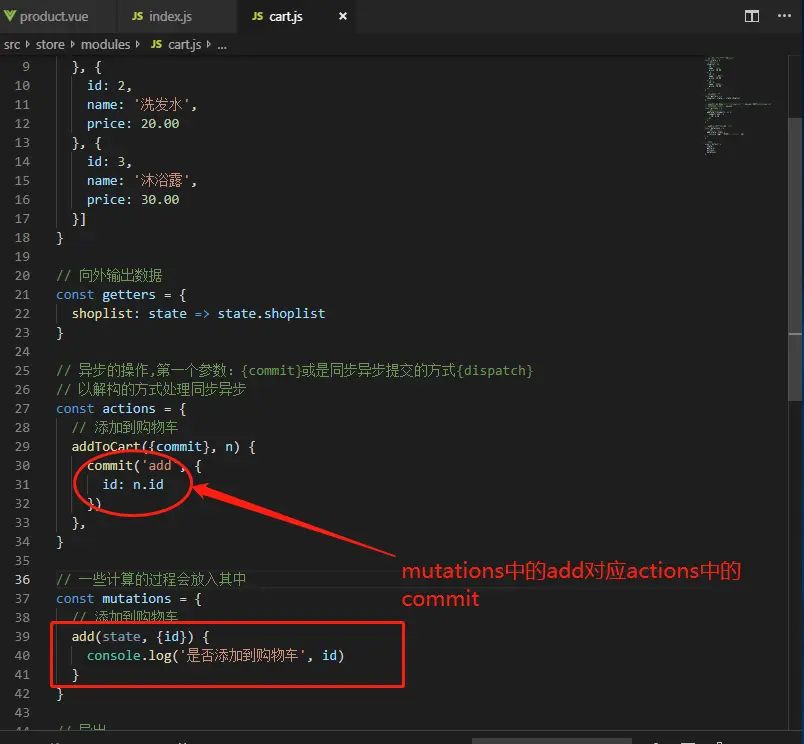Click line number 21 in the gutter
804x744 pixels.
pyautogui.click(x=22, y=295)
